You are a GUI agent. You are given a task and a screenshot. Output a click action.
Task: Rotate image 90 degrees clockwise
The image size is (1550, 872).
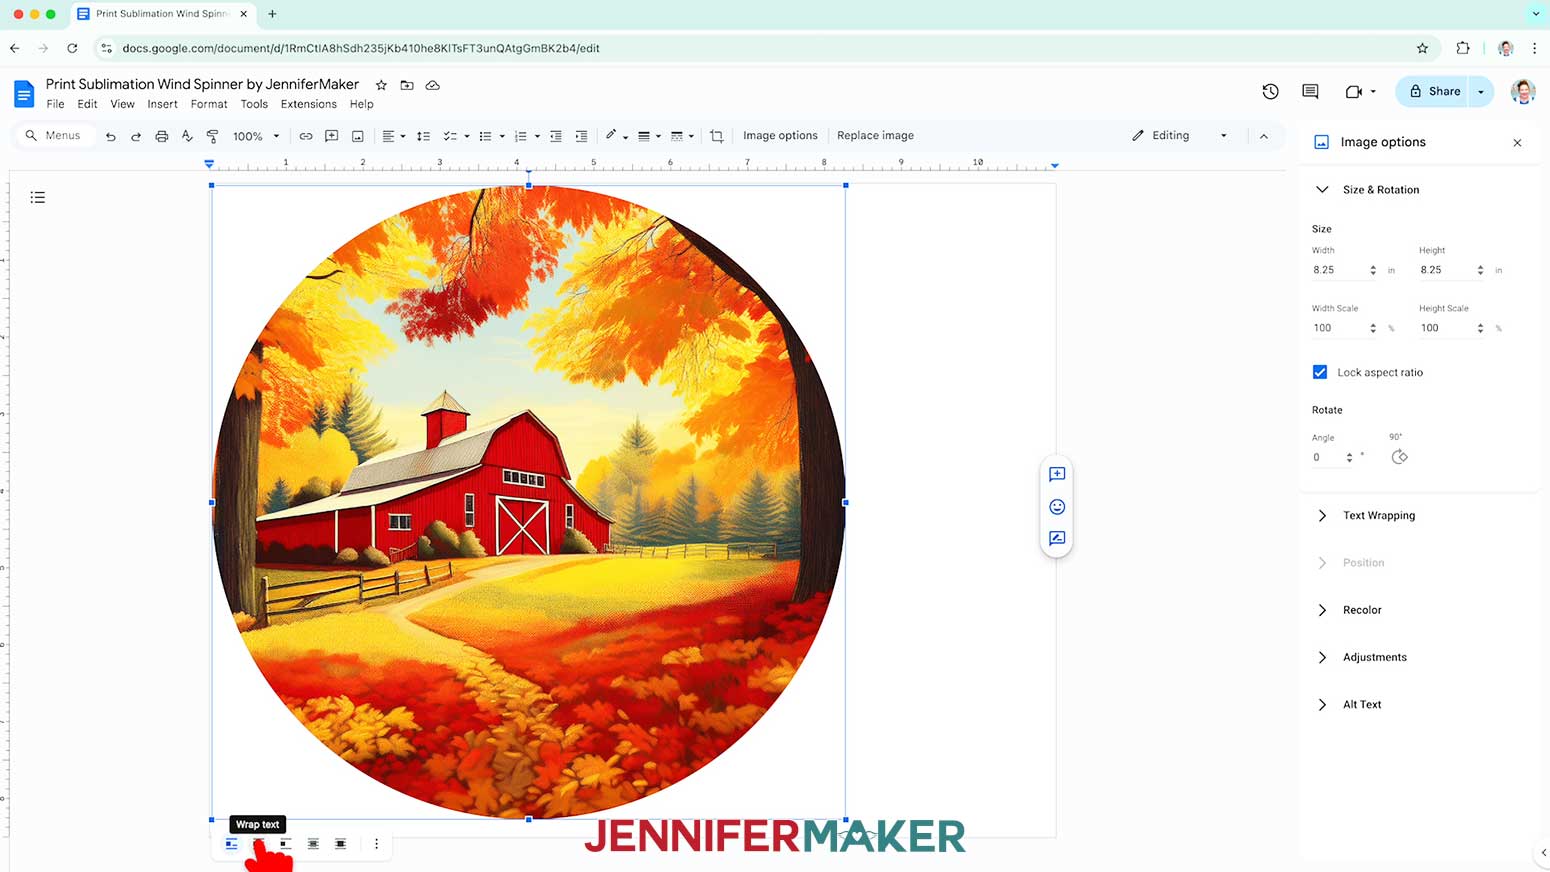click(x=1399, y=457)
